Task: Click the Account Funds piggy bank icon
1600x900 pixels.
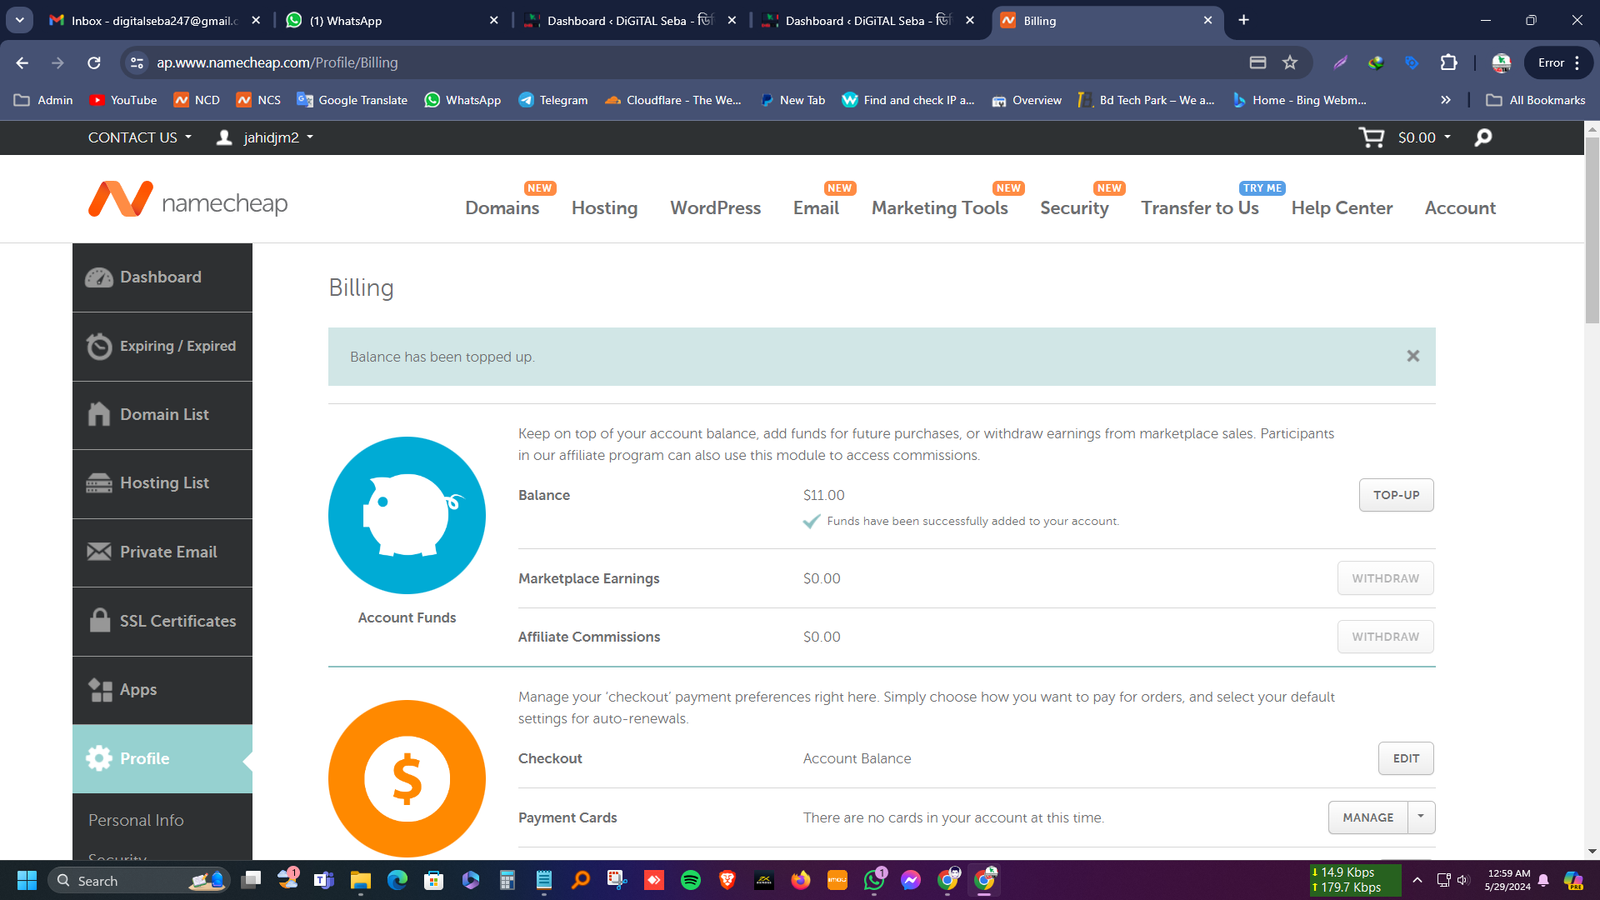Action: tap(407, 515)
